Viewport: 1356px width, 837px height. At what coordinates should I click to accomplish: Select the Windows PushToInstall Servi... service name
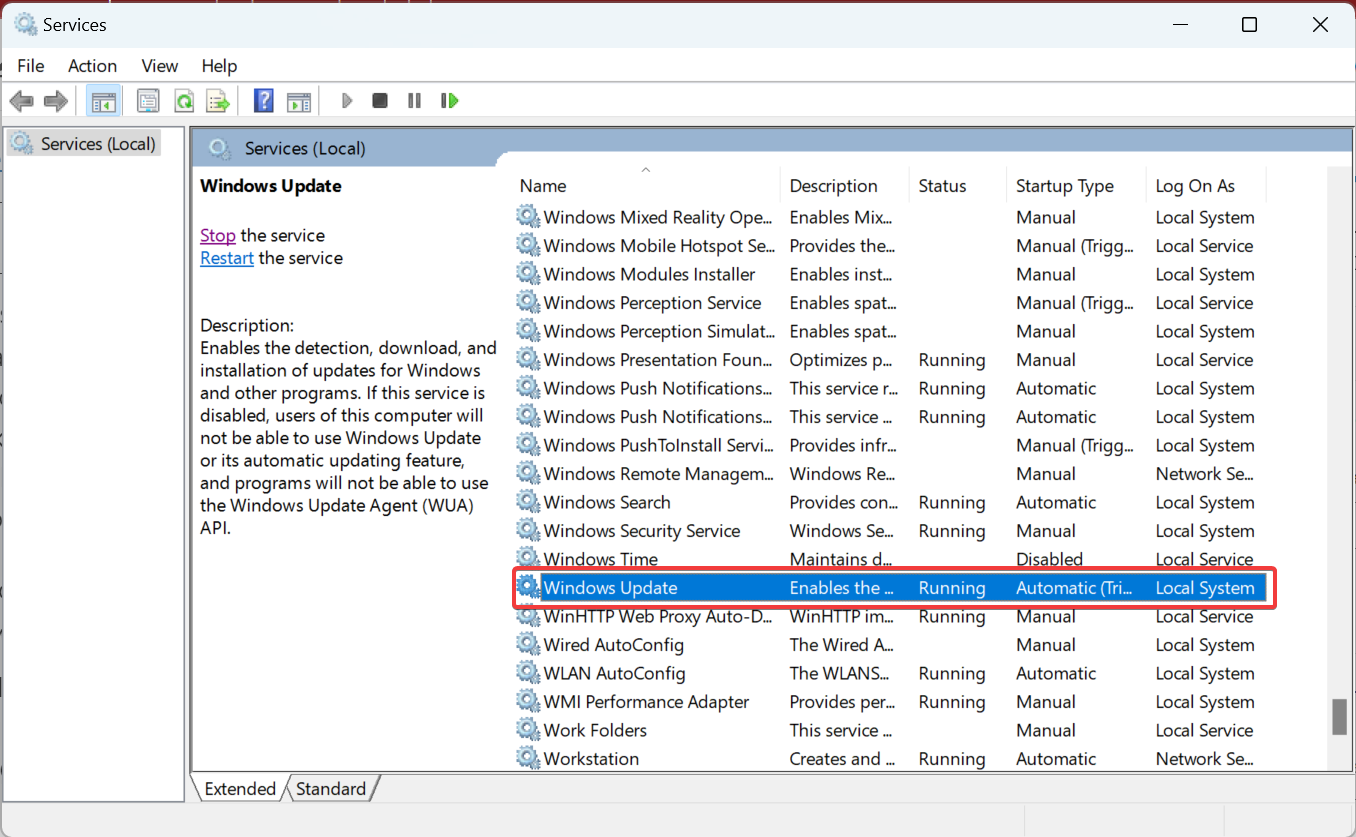point(658,446)
